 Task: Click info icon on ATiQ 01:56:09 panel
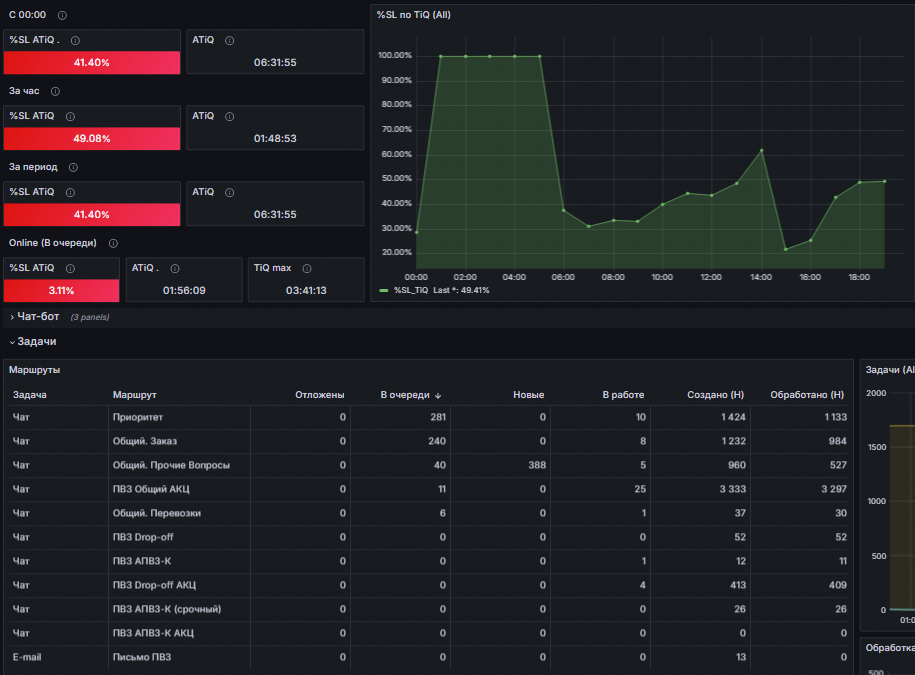175,268
